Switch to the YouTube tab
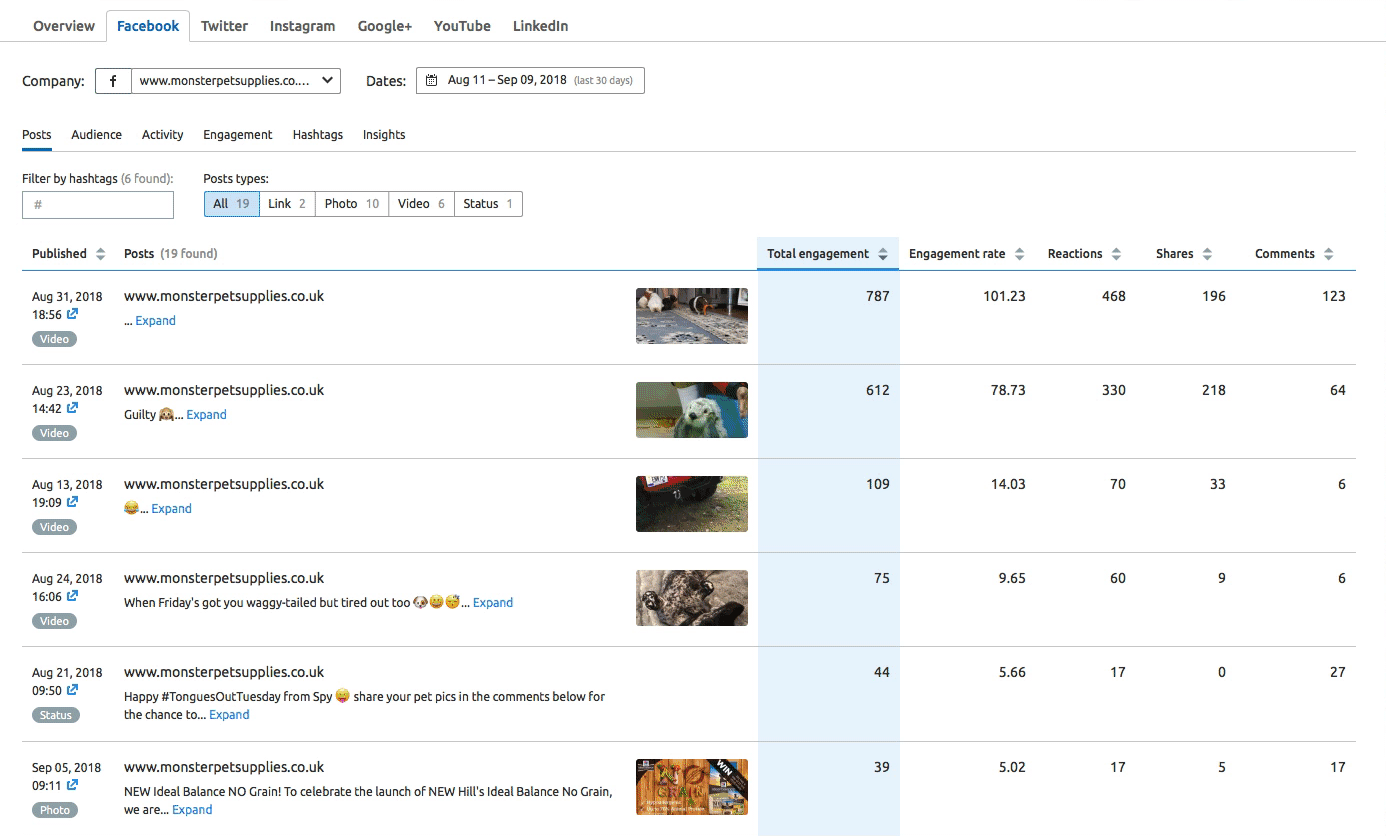 pyautogui.click(x=462, y=26)
